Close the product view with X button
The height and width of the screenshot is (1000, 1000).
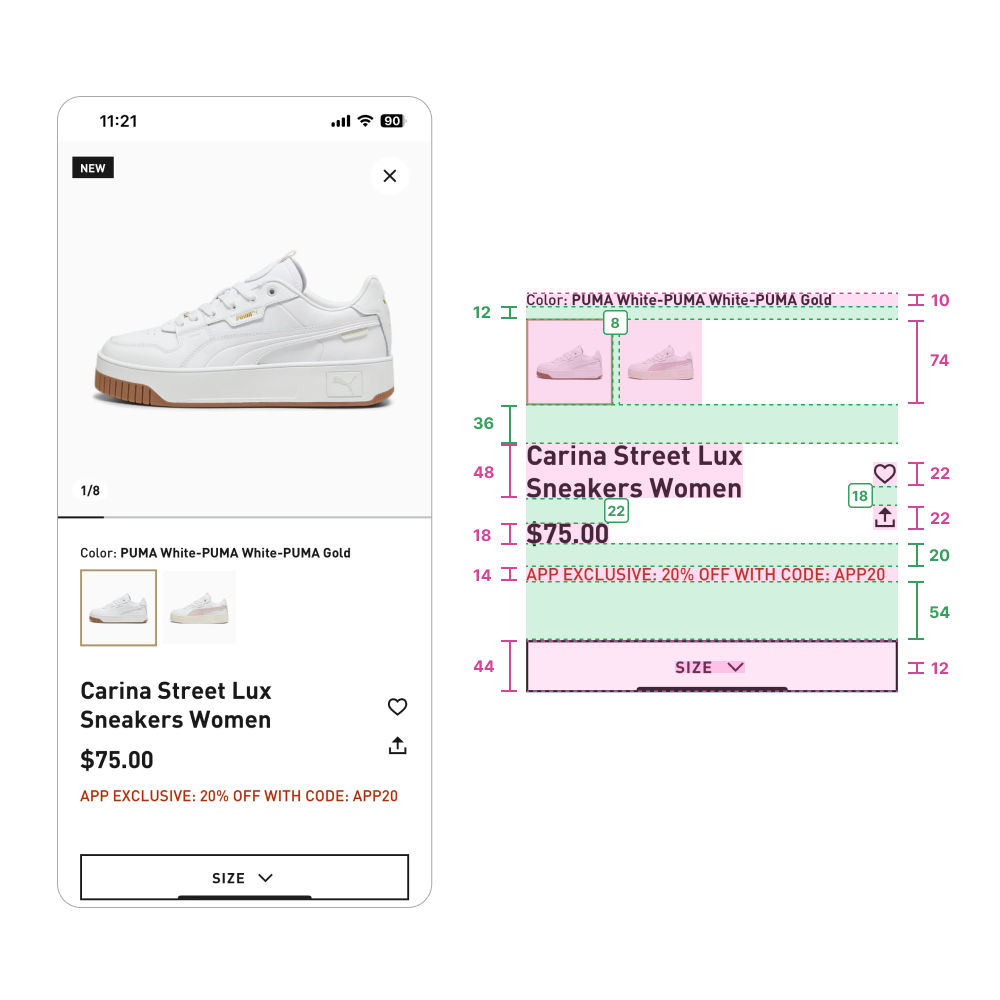click(390, 175)
